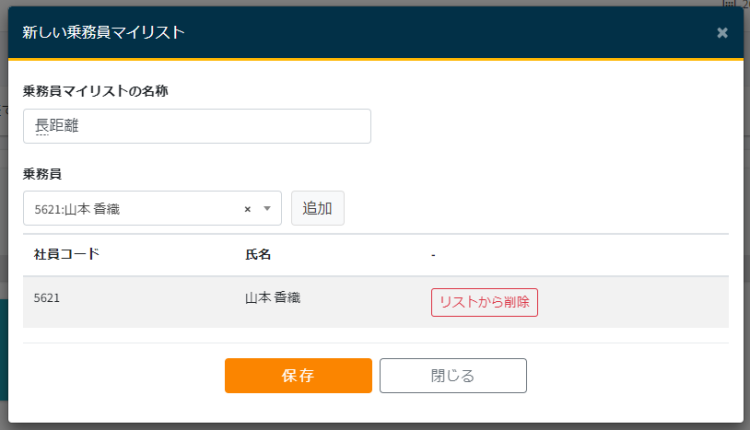Click the dark blue dialog header bar
Image resolution: width=750 pixels, height=430 pixels.
click(450, 33)
